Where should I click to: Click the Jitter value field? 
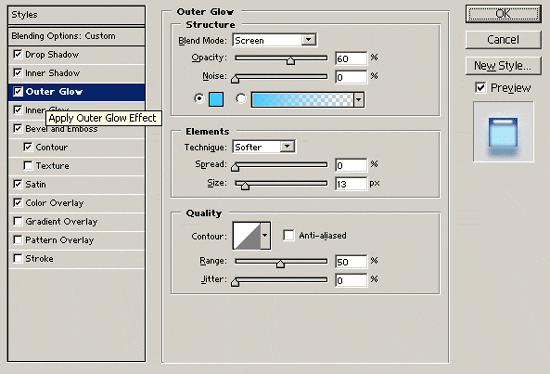pyautogui.click(x=351, y=280)
